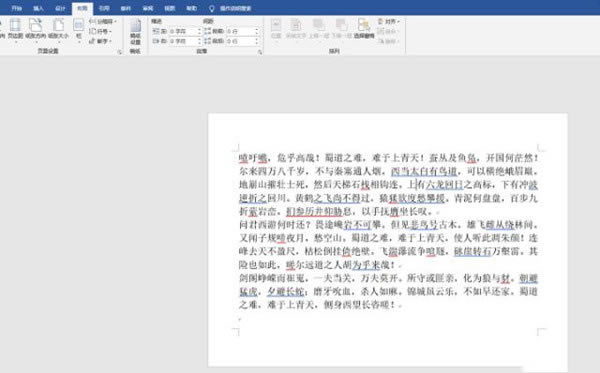Open the 组合 (Group) dropdown
This screenshot has height=373, width=600.
pyautogui.click(x=388, y=31)
